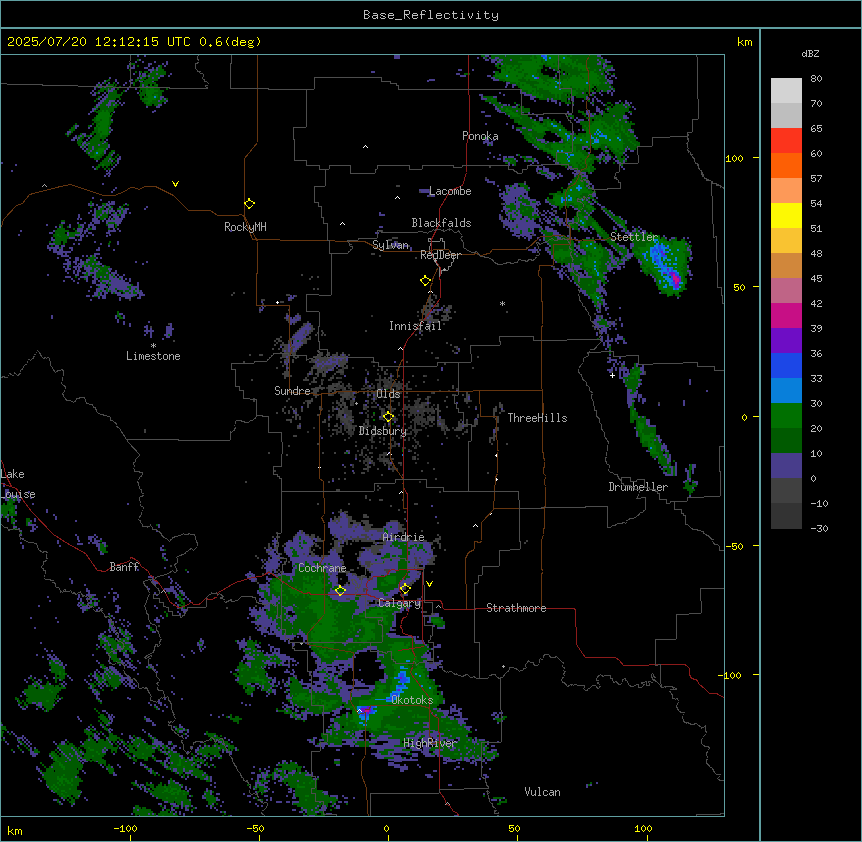Select the yellow diamond marker below Cochrane
862x842 pixels.
coord(340,591)
